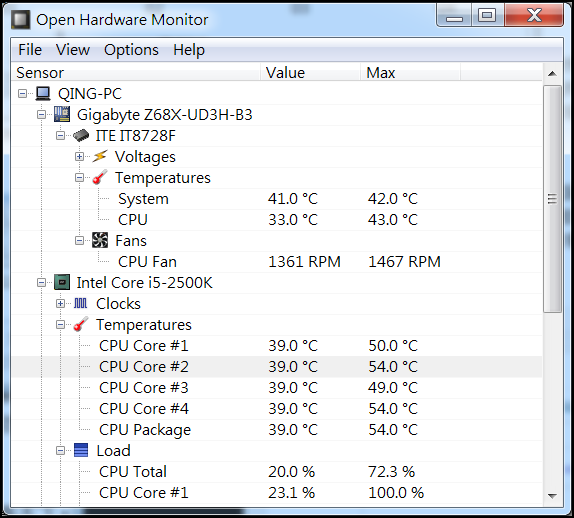Open the Help menu
This screenshot has height=518, width=574.
point(189,50)
